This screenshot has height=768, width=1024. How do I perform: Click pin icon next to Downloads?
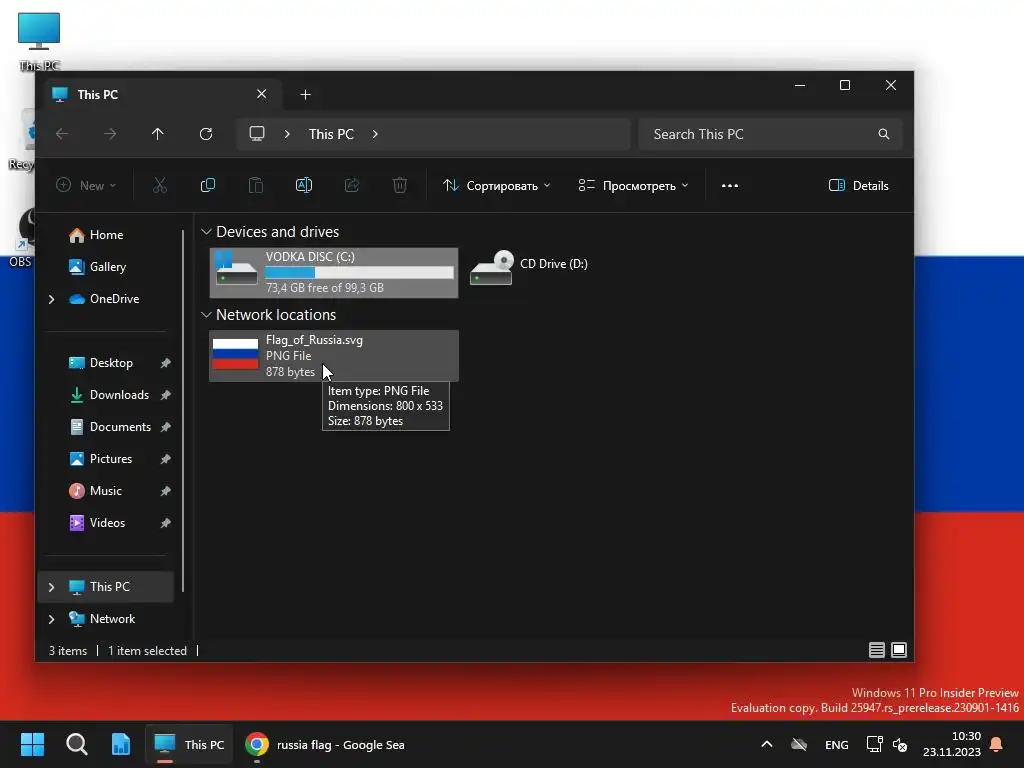166,395
